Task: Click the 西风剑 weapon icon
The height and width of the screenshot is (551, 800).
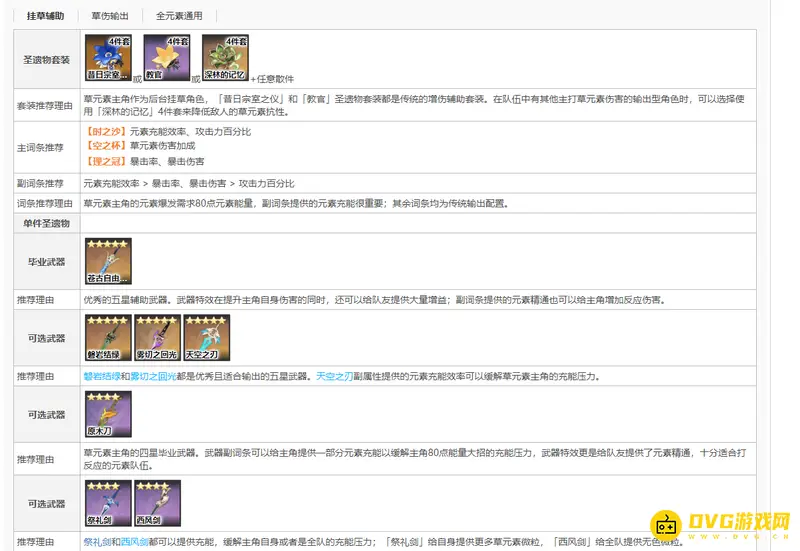Action: tap(157, 503)
